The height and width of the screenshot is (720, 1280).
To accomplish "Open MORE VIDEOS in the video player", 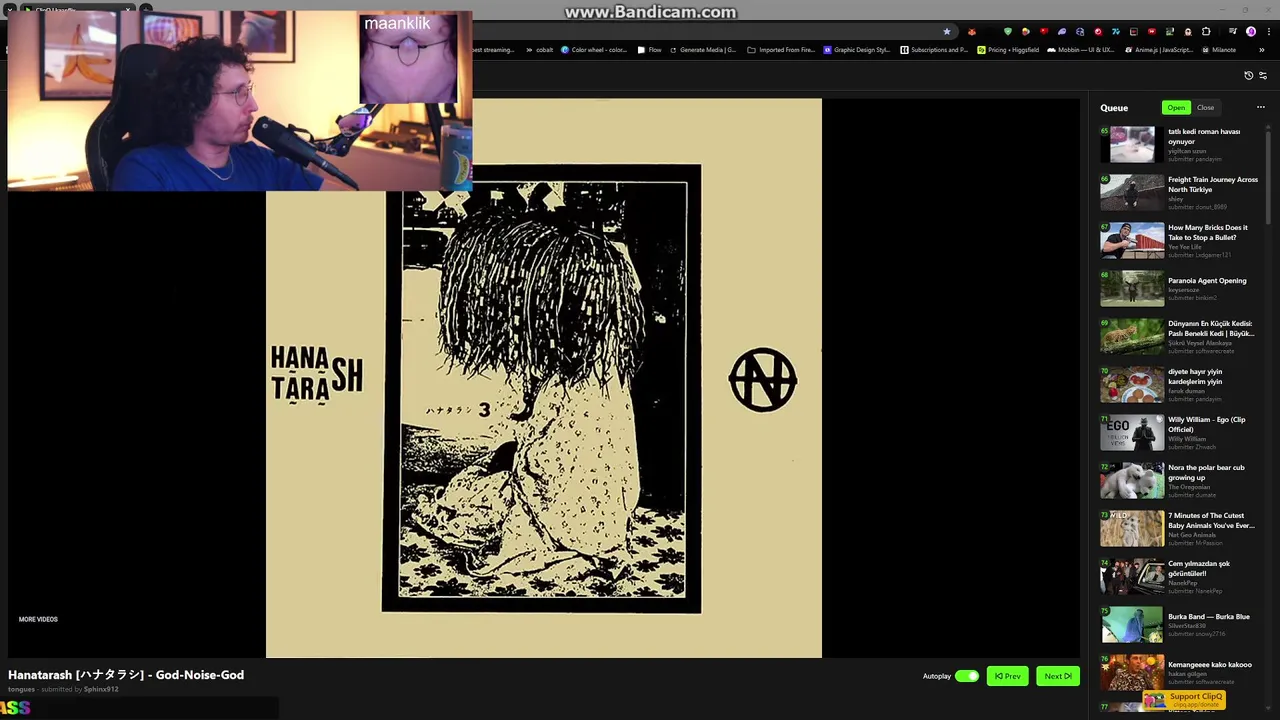I will pyautogui.click(x=38, y=619).
